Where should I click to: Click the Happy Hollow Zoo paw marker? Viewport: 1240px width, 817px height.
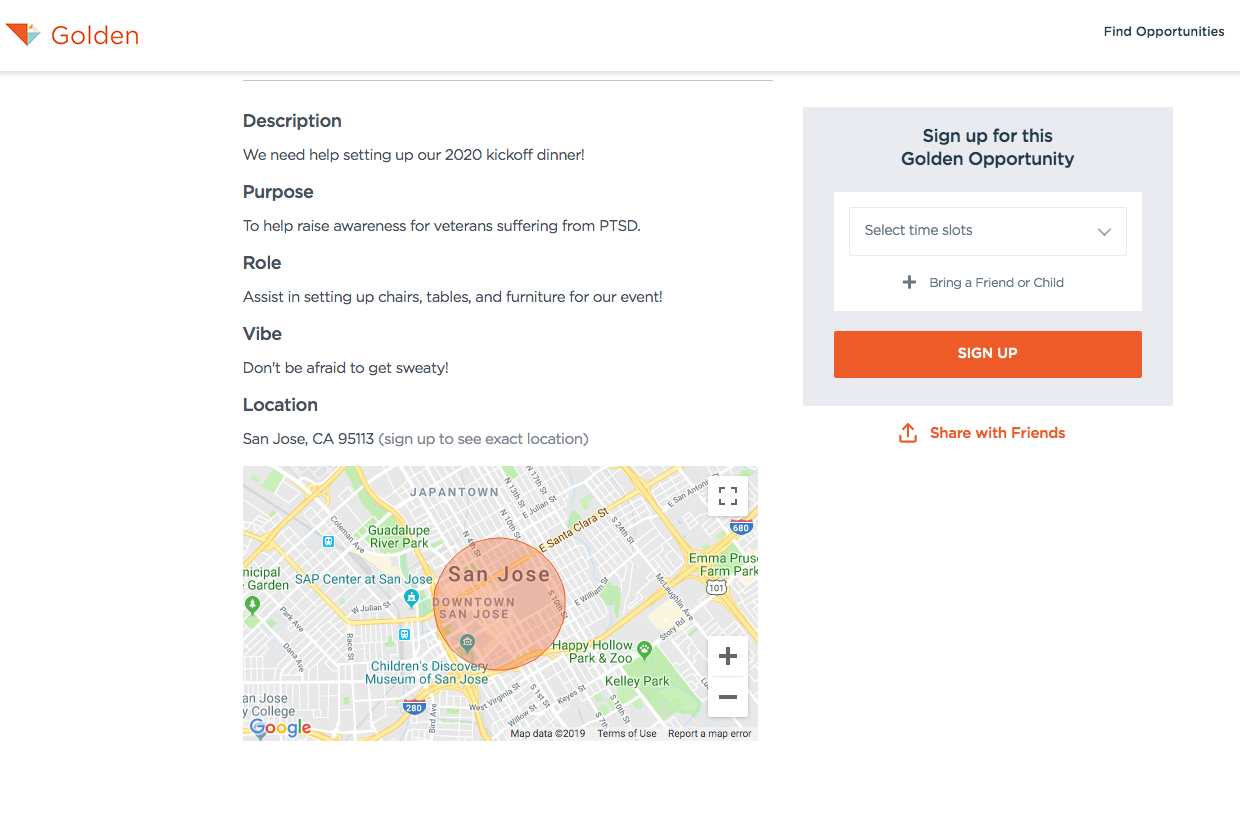click(645, 650)
